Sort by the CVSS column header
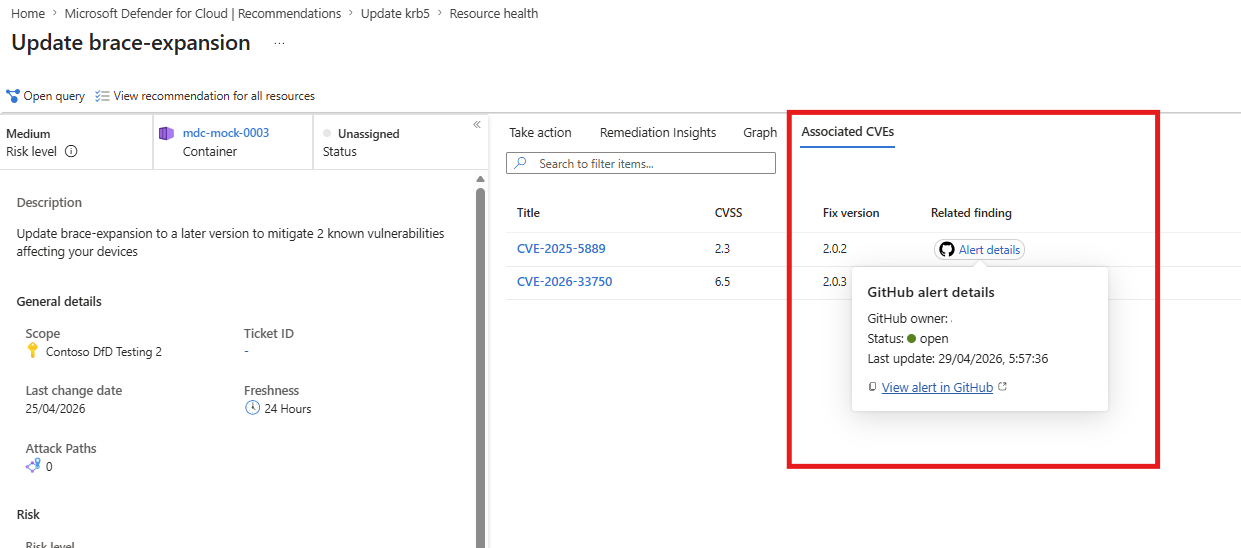Screen dimensions: 1241x548 pos(729,213)
